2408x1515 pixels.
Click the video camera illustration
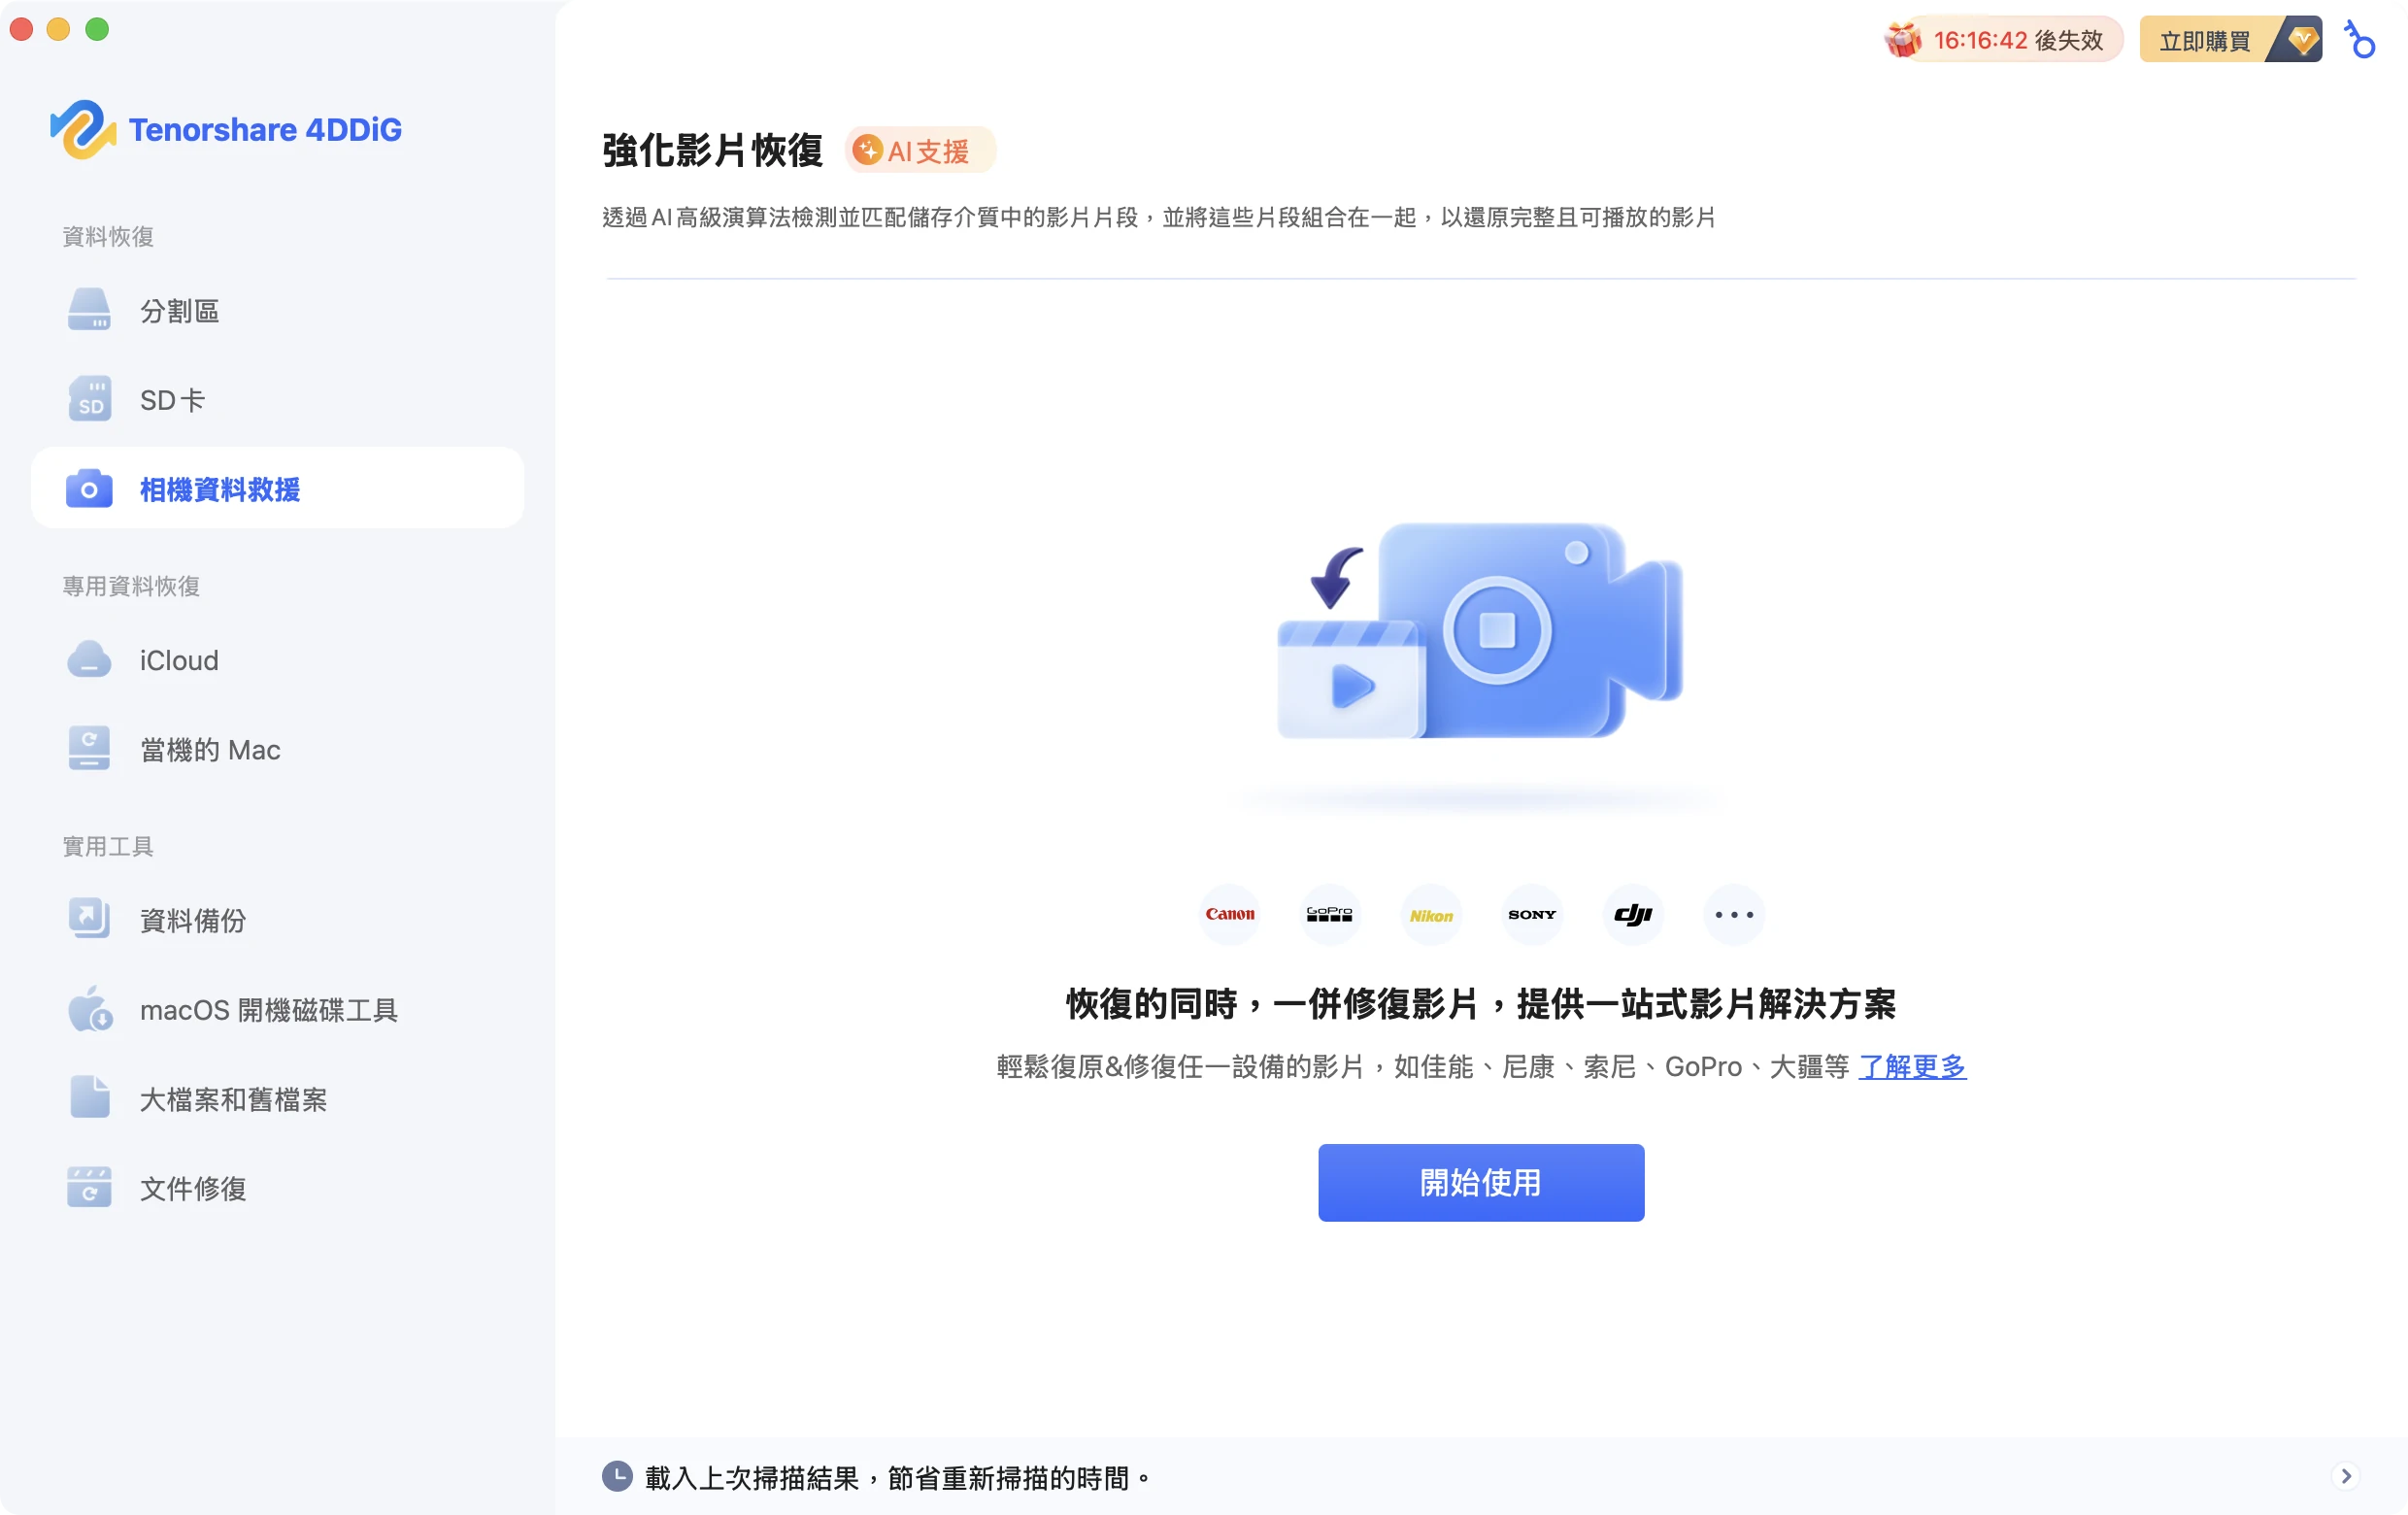pyautogui.click(x=1481, y=632)
